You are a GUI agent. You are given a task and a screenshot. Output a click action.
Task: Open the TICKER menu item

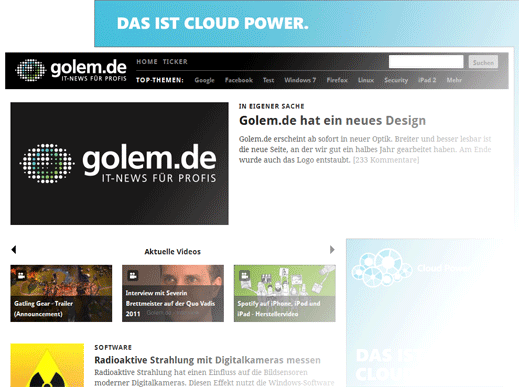175,62
